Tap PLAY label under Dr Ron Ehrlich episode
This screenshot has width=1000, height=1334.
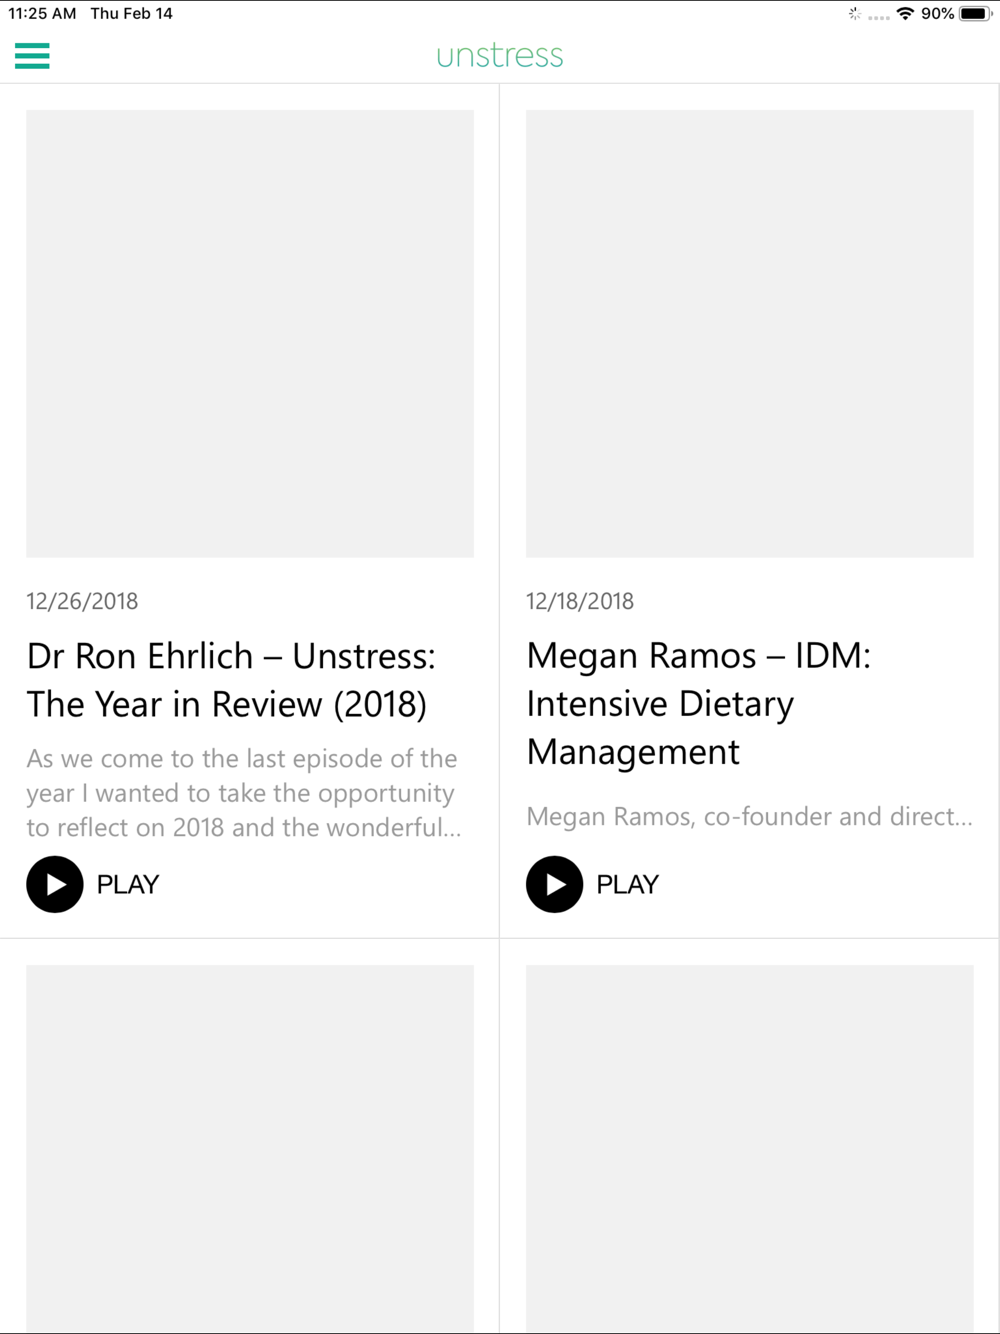(128, 885)
